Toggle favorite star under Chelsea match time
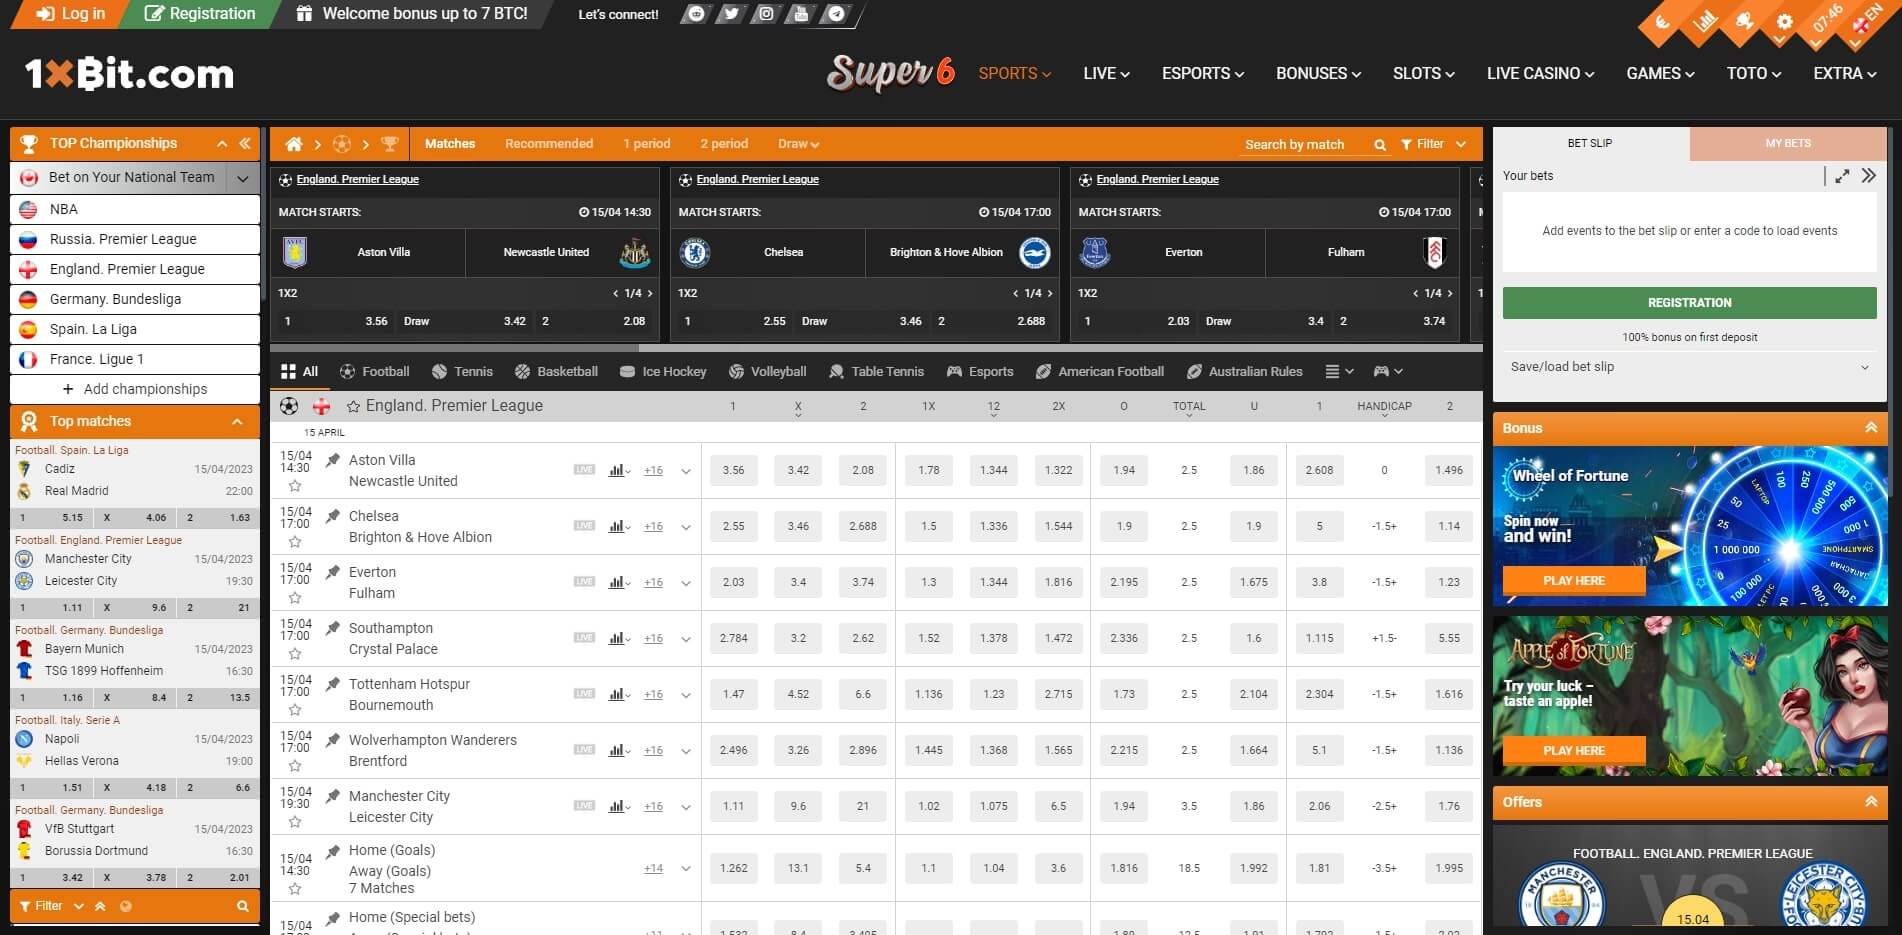This screenshot has width=1902, height=935. [295, 542]
